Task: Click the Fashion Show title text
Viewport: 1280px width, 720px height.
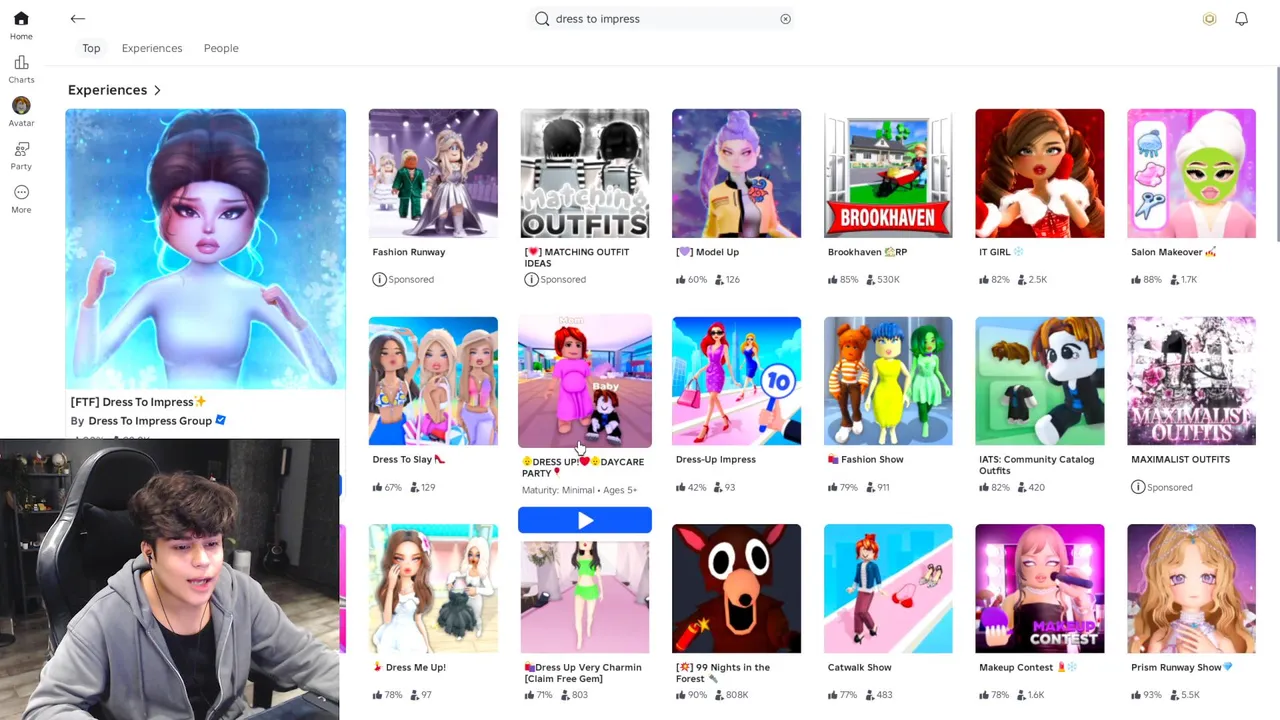Action: tap(866, 460)
